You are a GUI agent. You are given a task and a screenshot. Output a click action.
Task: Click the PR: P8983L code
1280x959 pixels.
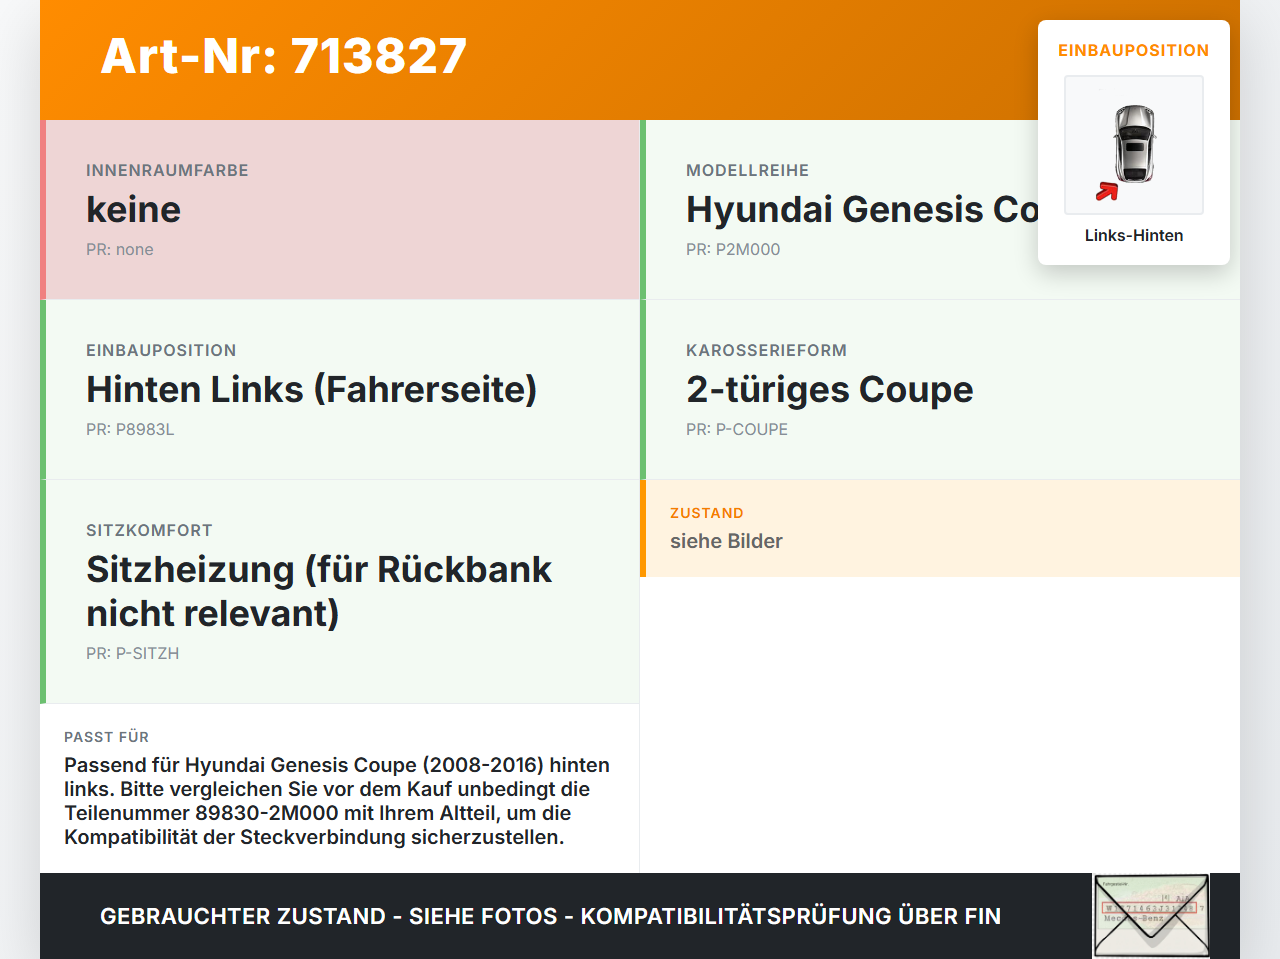(130, 429)
